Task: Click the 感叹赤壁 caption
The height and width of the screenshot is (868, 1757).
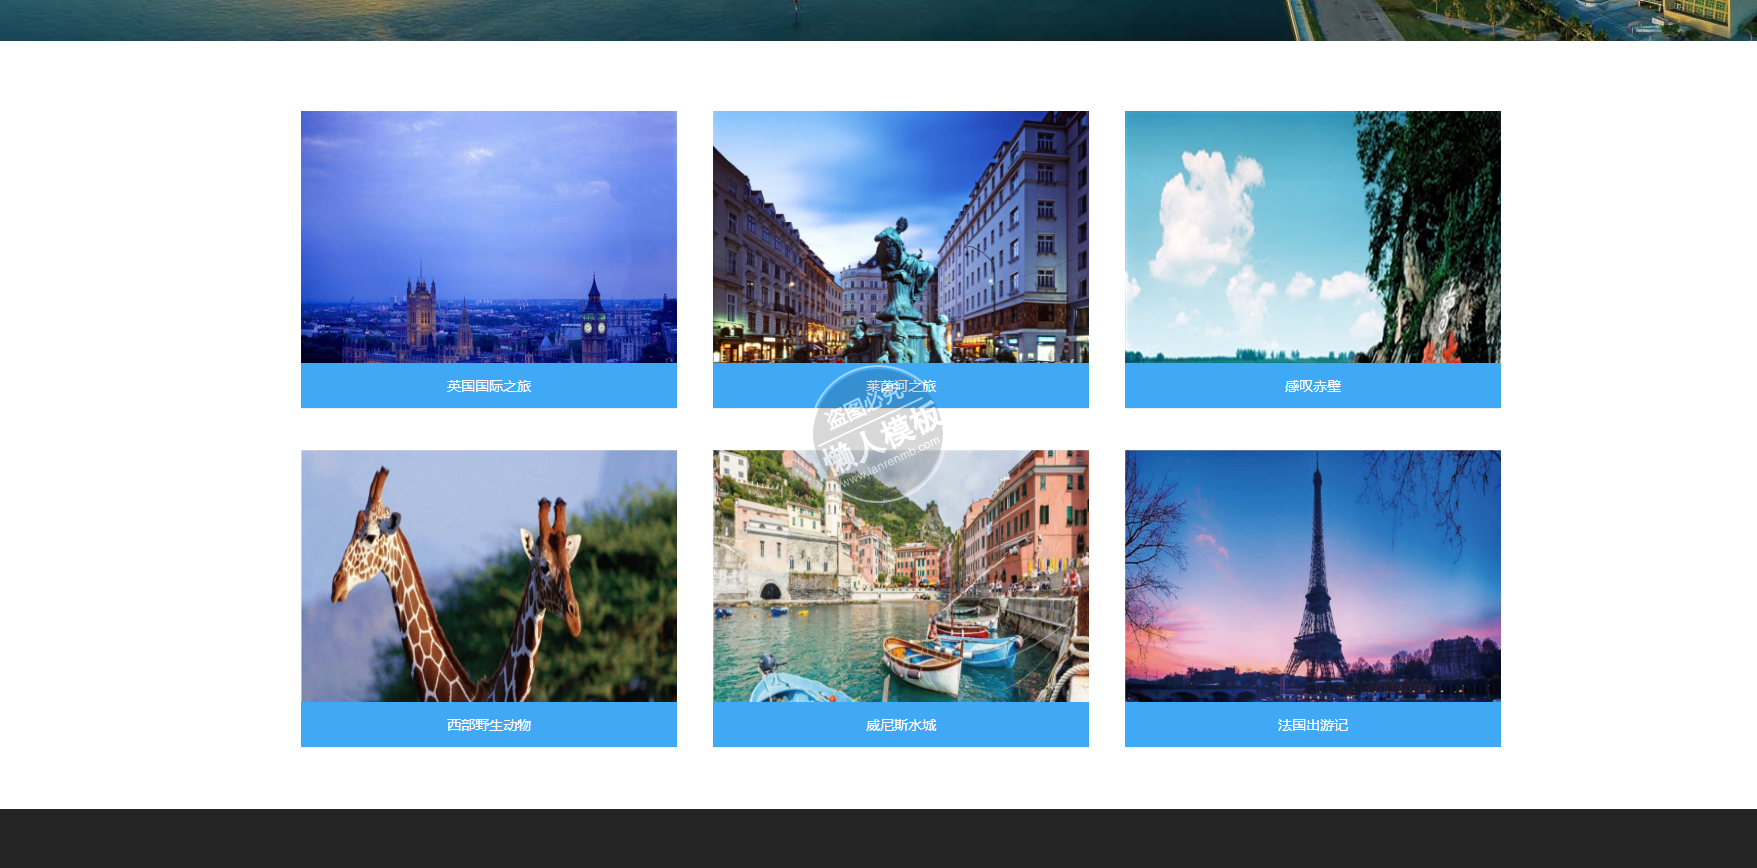Action: point(1312,386)
